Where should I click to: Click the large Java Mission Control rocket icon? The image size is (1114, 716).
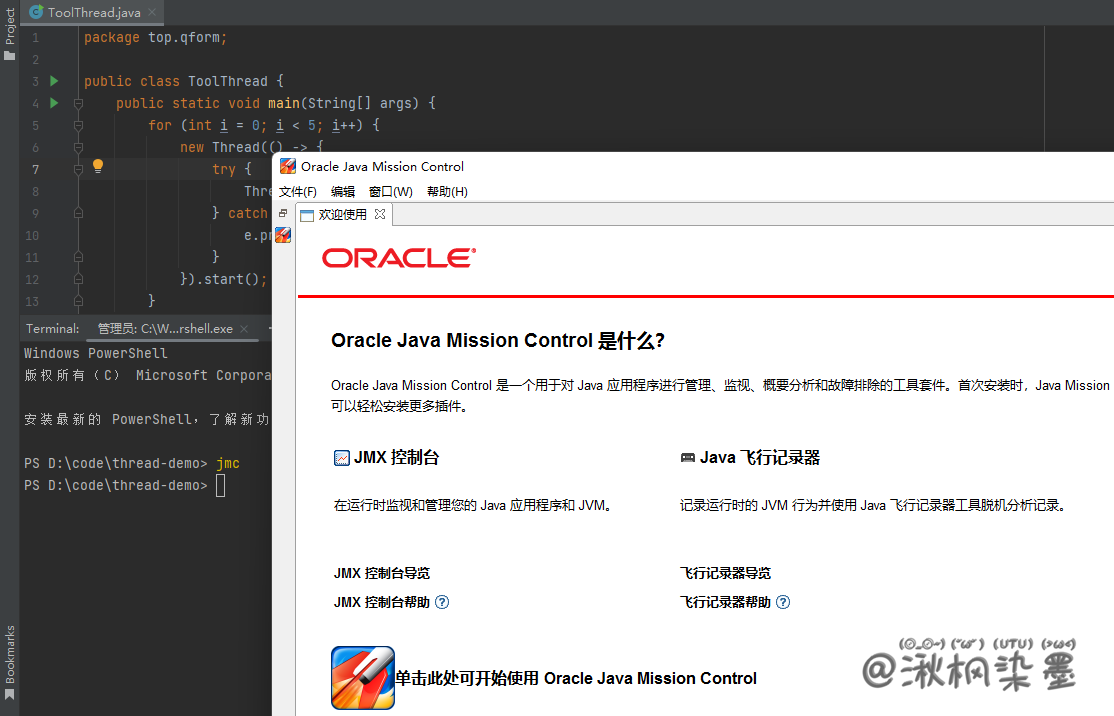[x=363, y=678]
